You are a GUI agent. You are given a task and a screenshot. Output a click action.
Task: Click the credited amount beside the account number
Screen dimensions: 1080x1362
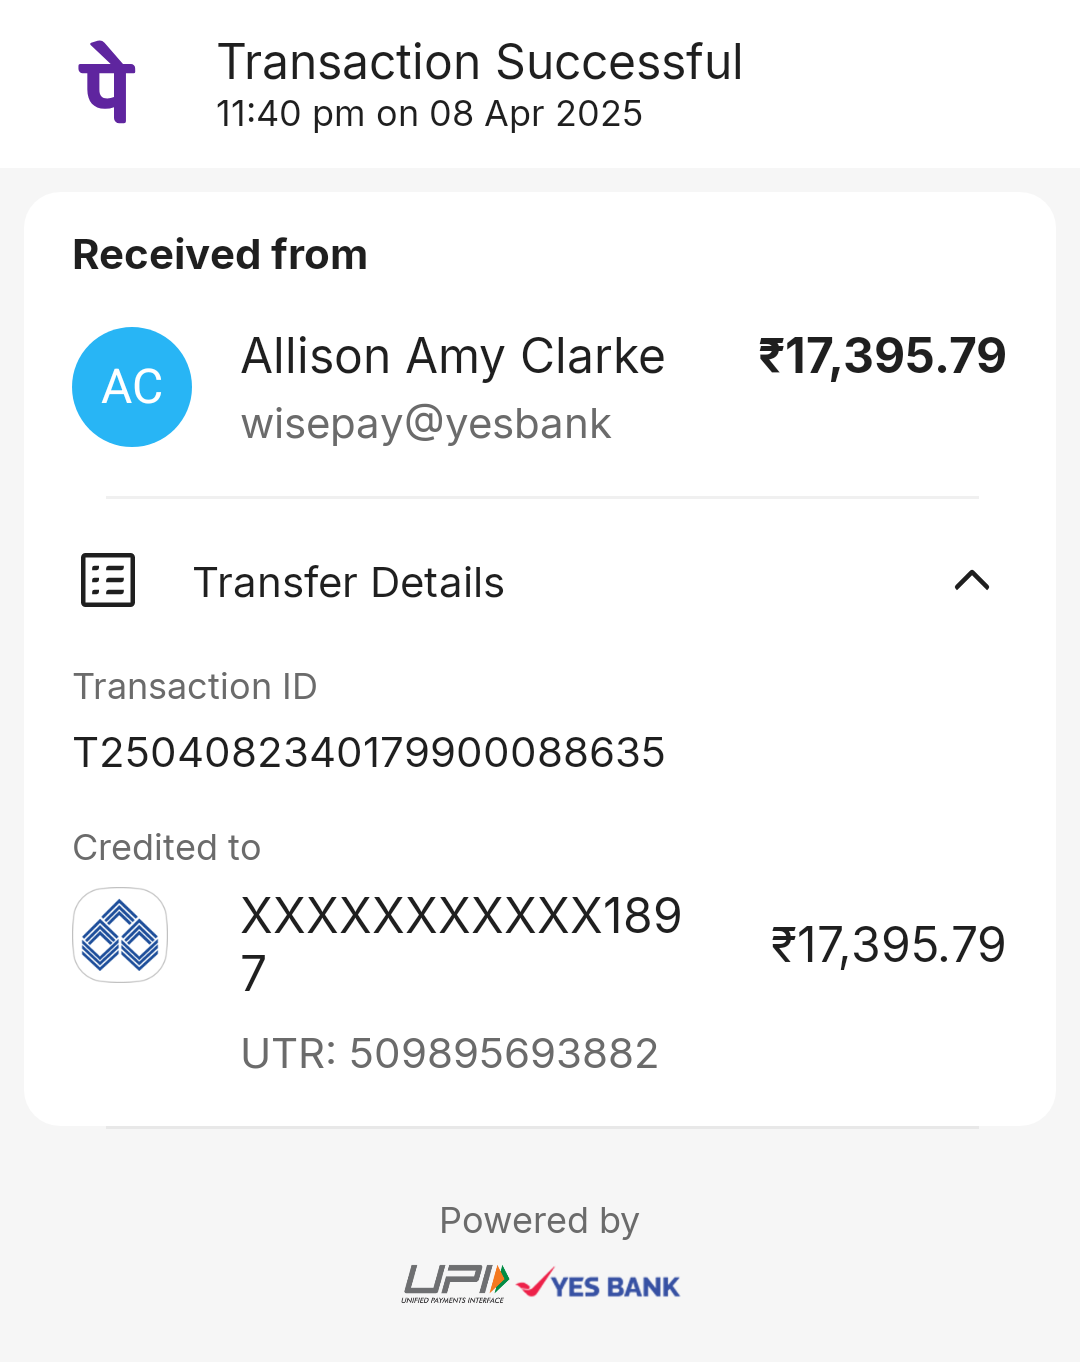pos(888,945)
